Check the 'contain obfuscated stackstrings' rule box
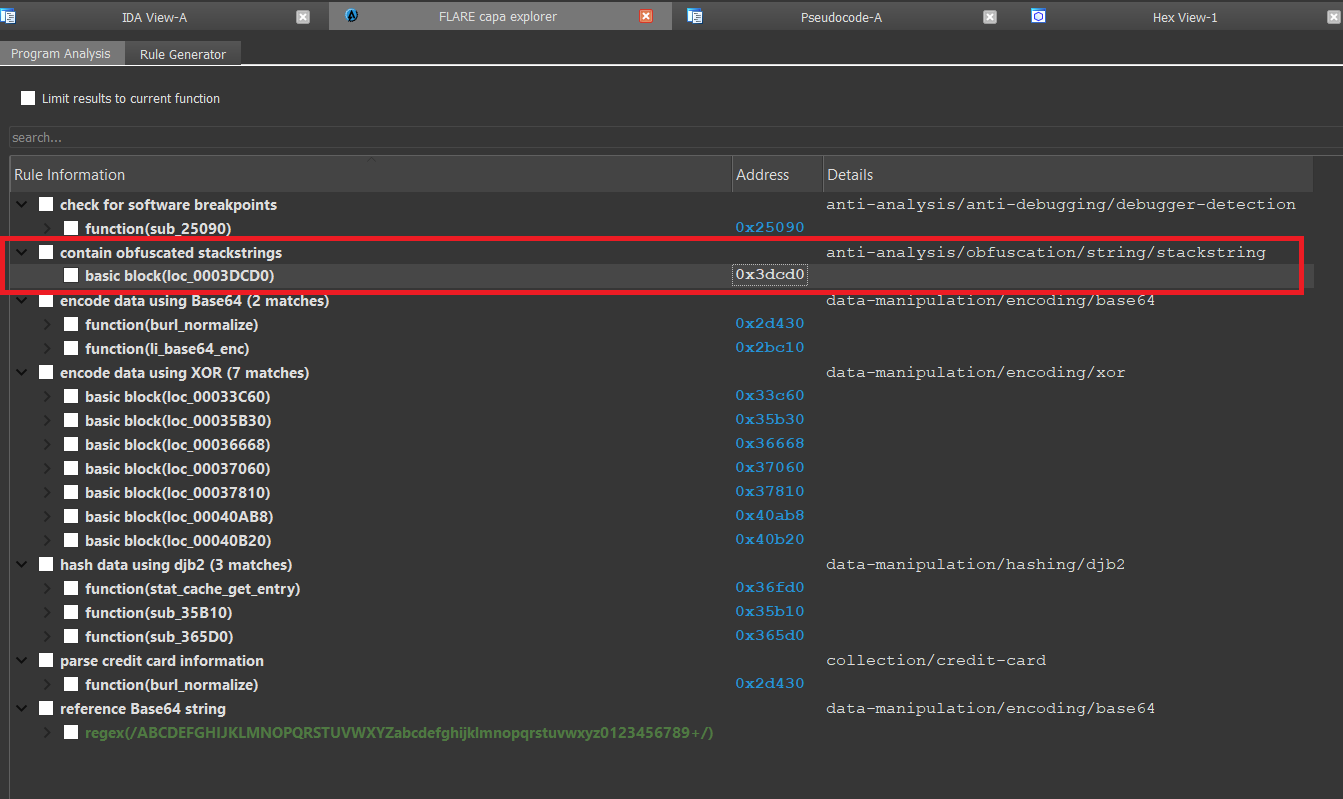 pyautogui.click(x=46, y=253)
